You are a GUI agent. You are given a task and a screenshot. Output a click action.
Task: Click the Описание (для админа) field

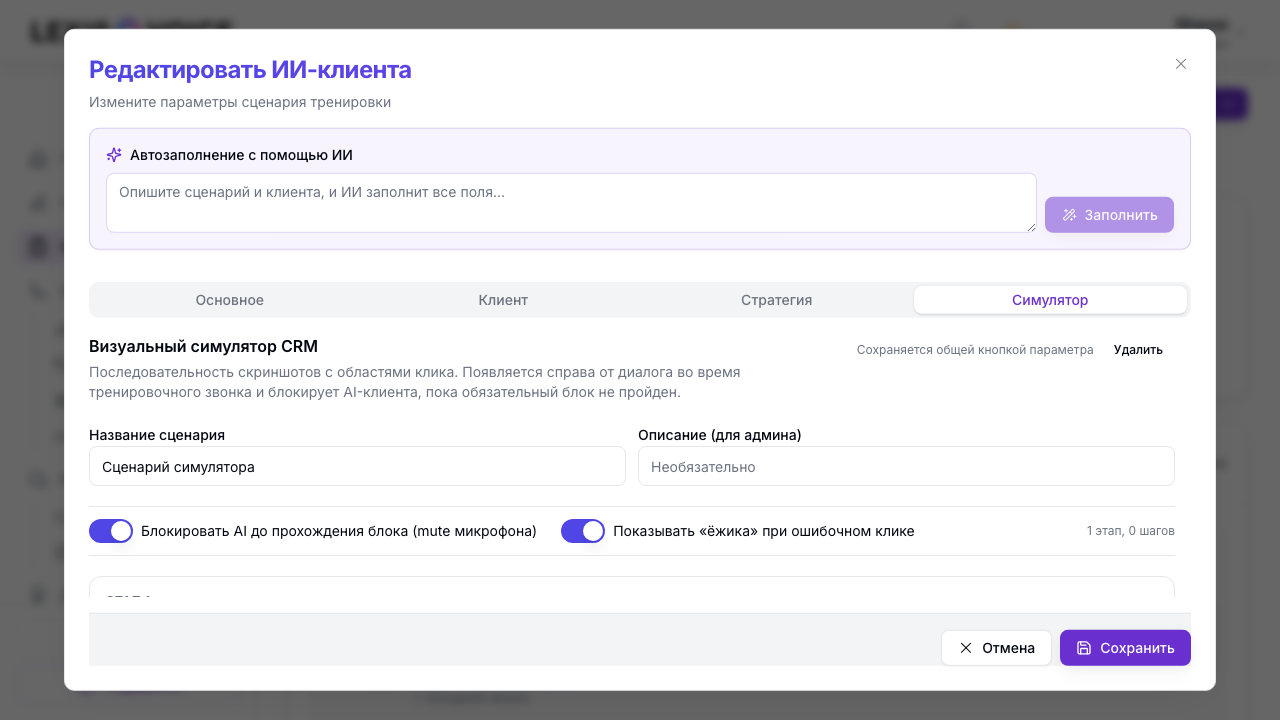(x=906, y=467)
